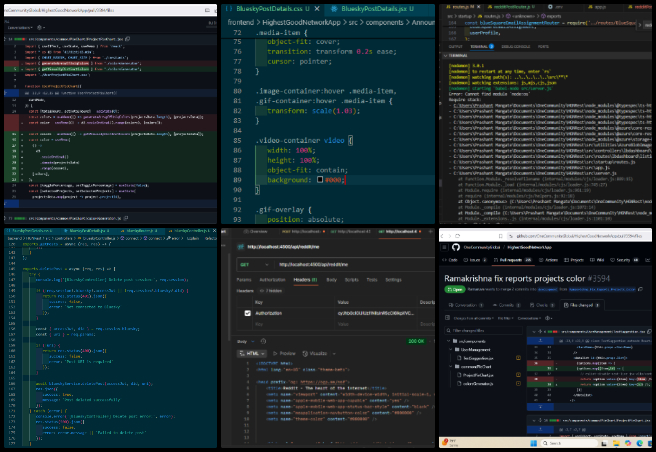Open the PR Checks tab

(x=541, y=305)
